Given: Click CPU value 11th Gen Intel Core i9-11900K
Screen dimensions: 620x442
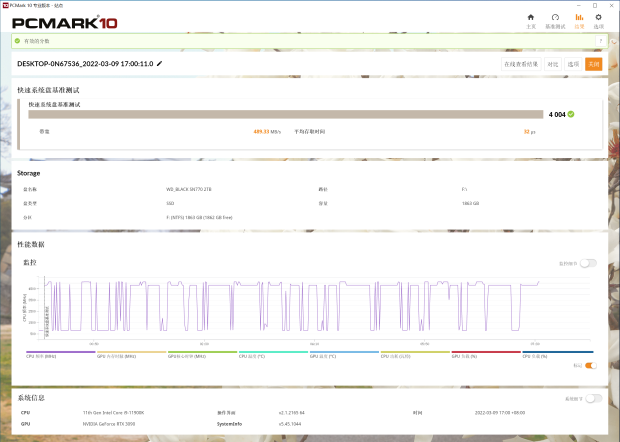Looking at the screenshot, I should click(x=113, y=413).
